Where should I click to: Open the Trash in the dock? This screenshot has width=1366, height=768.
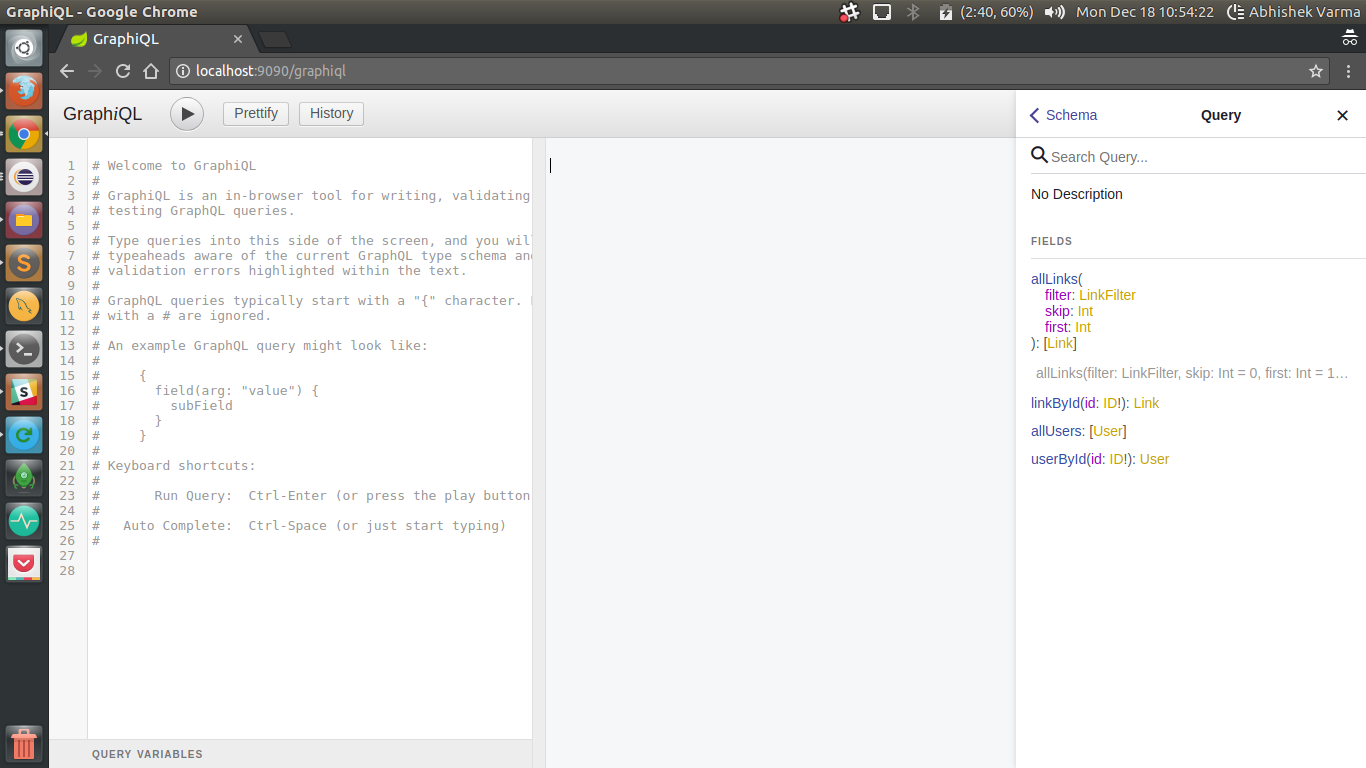(24, 744)
